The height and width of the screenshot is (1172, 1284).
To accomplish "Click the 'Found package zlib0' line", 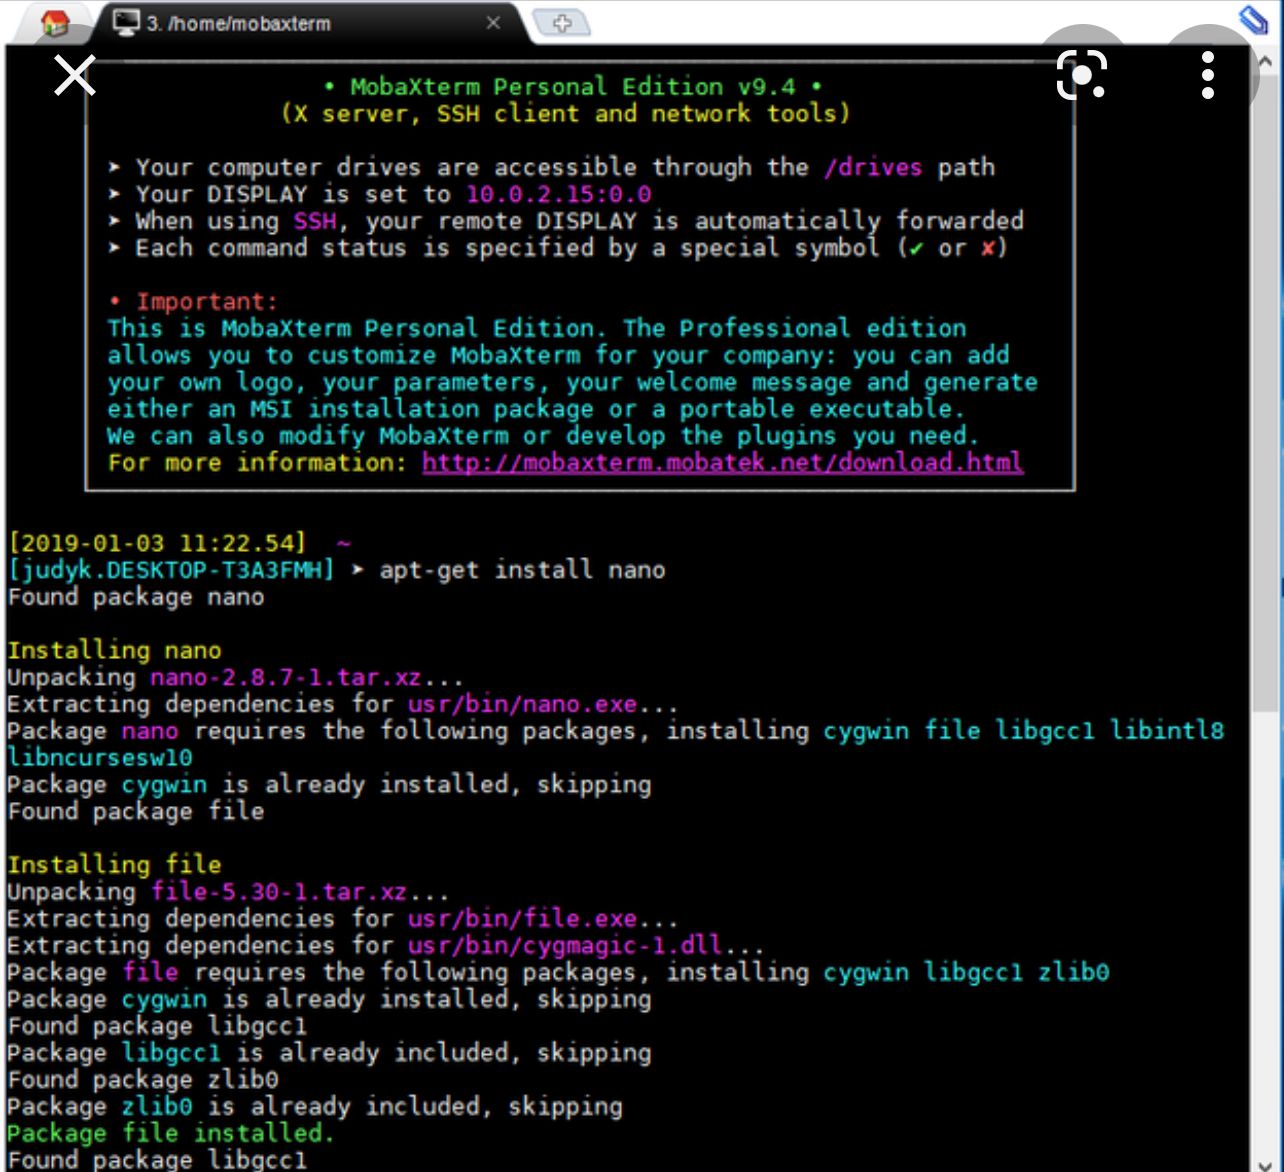I will tap(143, 1080).
